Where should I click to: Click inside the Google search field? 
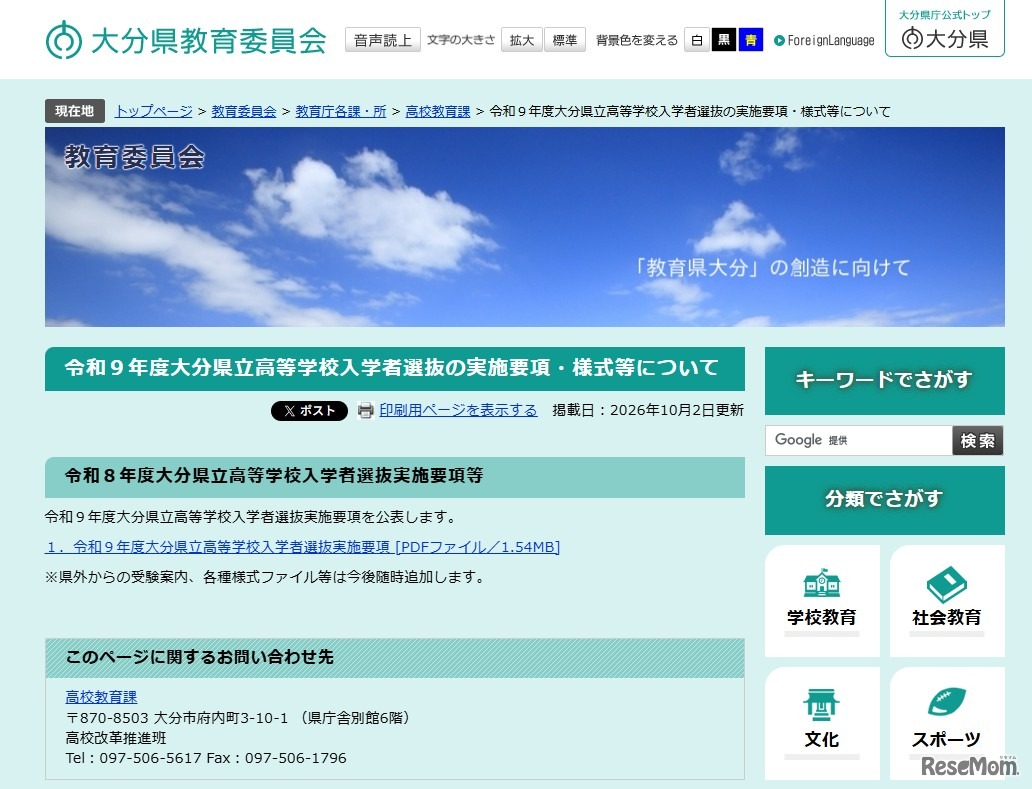click(x=858, y=440)
